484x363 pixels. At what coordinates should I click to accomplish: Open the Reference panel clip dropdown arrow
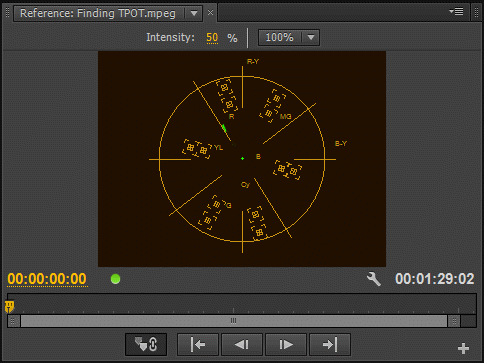point(194,13)
